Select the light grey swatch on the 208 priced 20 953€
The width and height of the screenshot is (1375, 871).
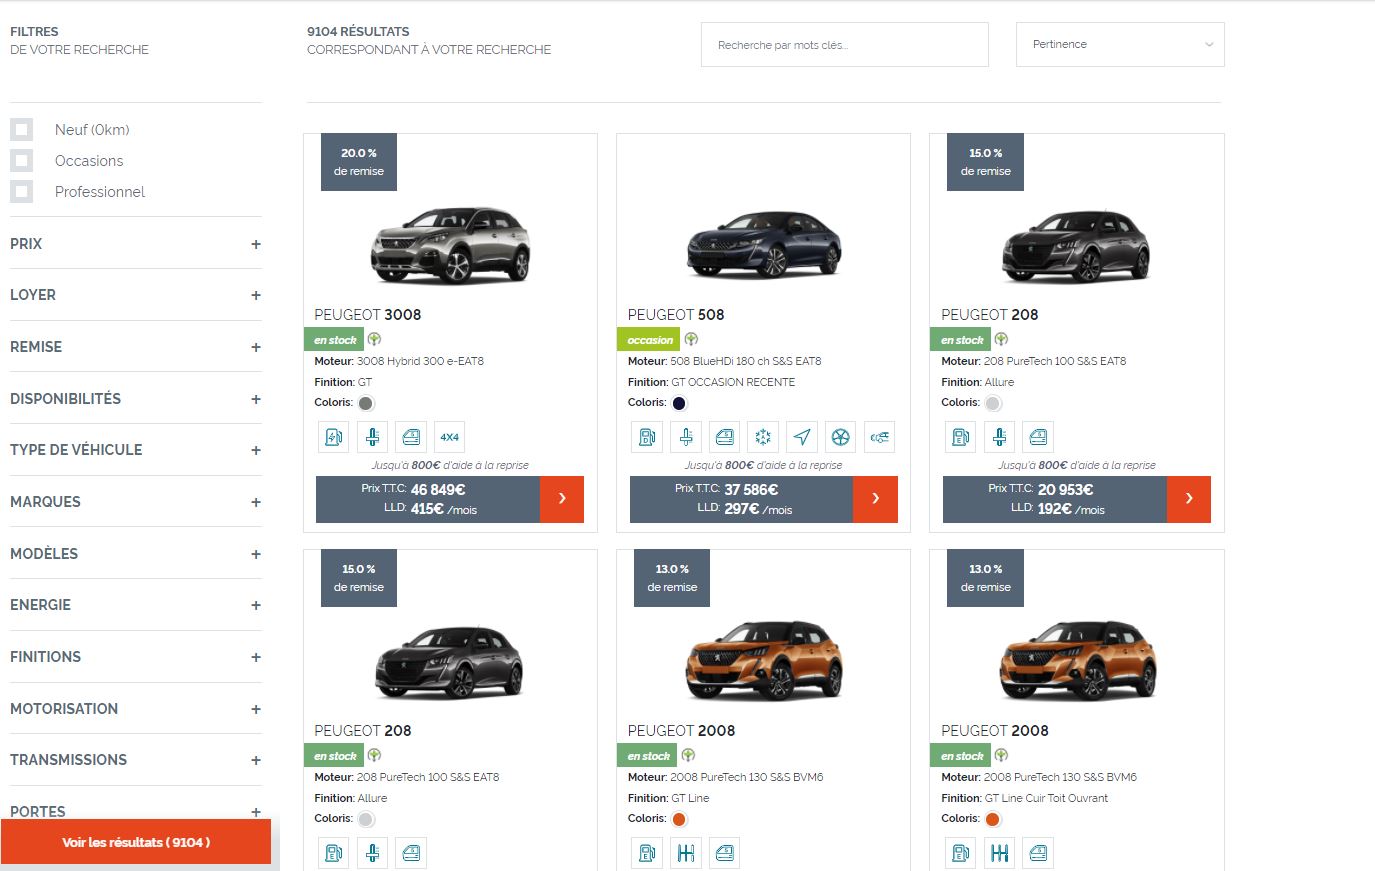click(x=993, y=403)
